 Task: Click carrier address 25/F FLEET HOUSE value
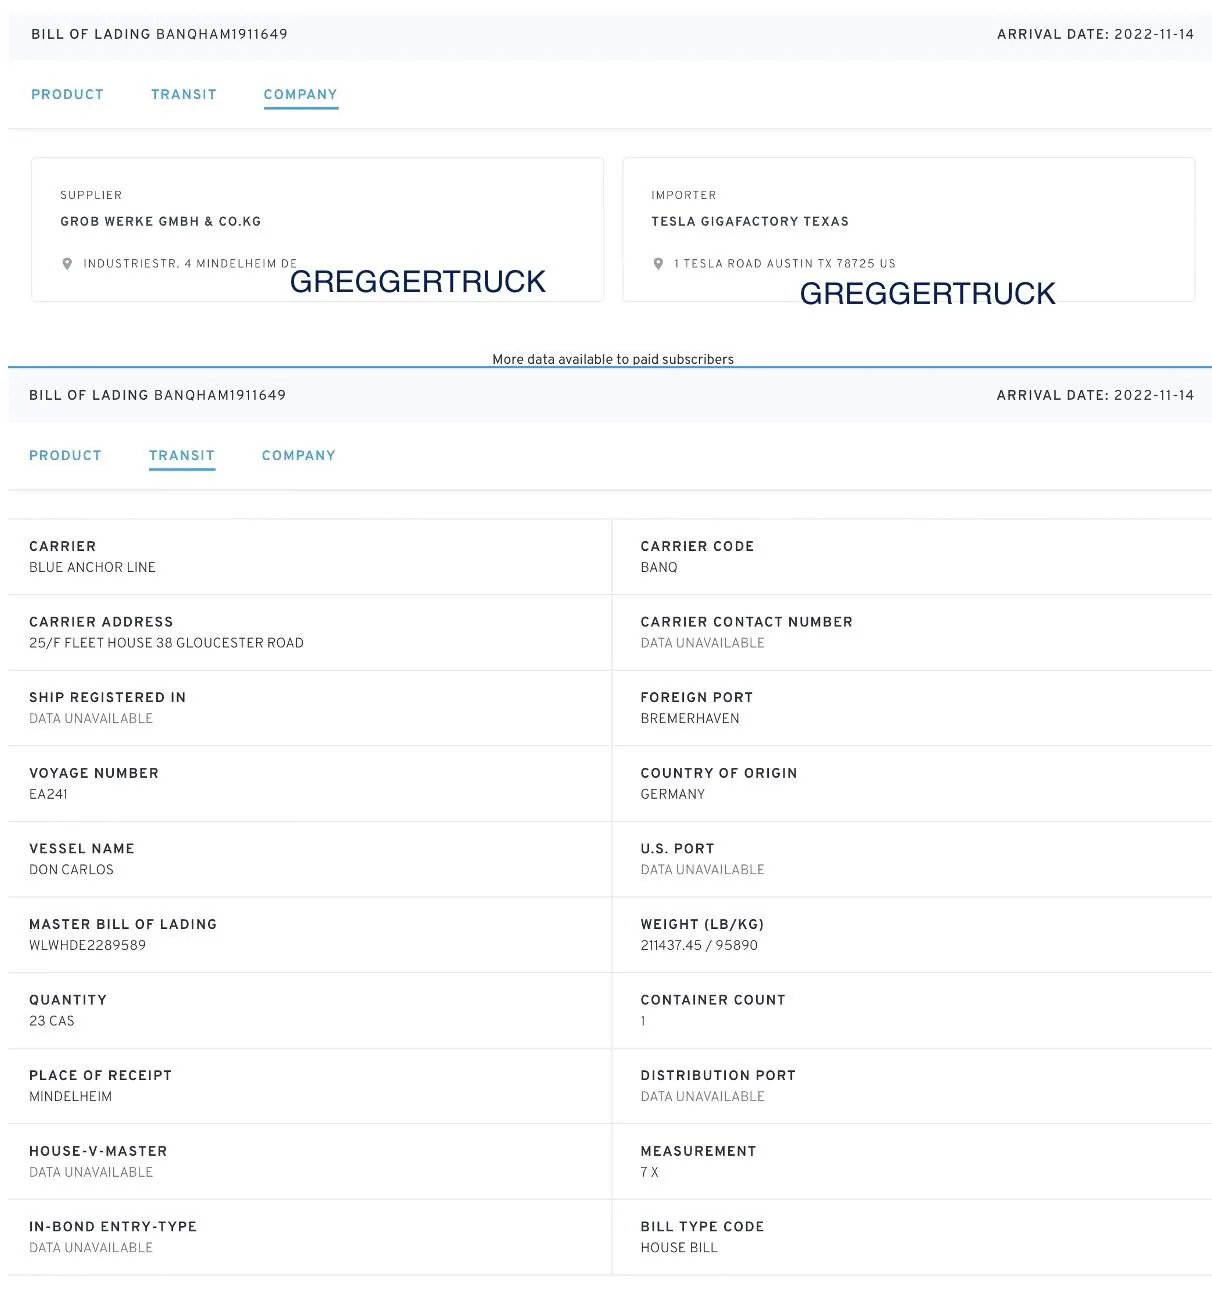click(x=166, y=643)
